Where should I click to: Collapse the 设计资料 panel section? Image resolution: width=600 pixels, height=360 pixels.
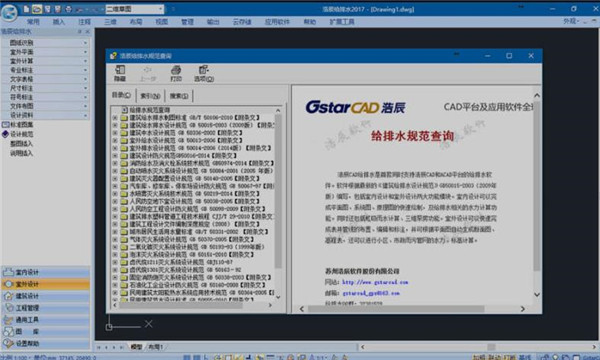45,115
